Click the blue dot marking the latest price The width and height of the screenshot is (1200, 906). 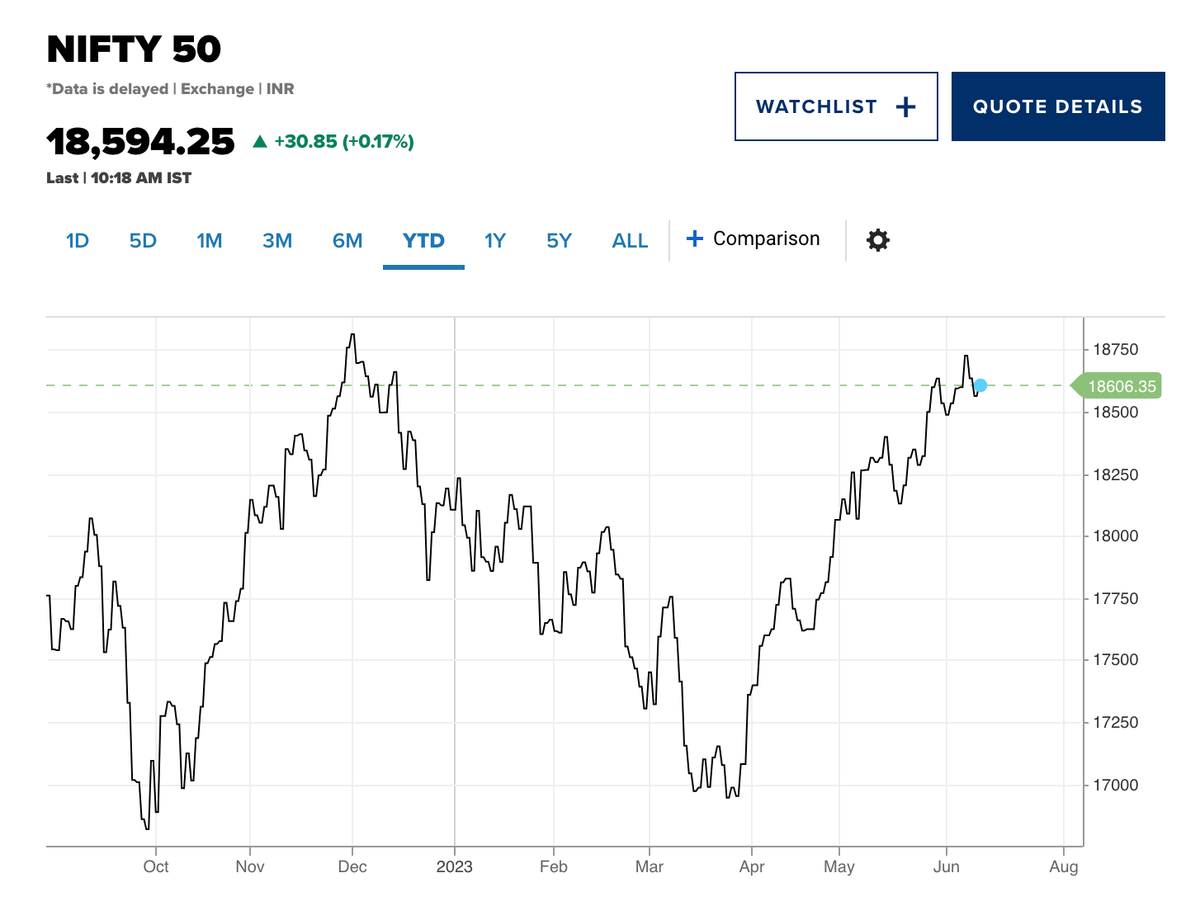coord(980,384)
